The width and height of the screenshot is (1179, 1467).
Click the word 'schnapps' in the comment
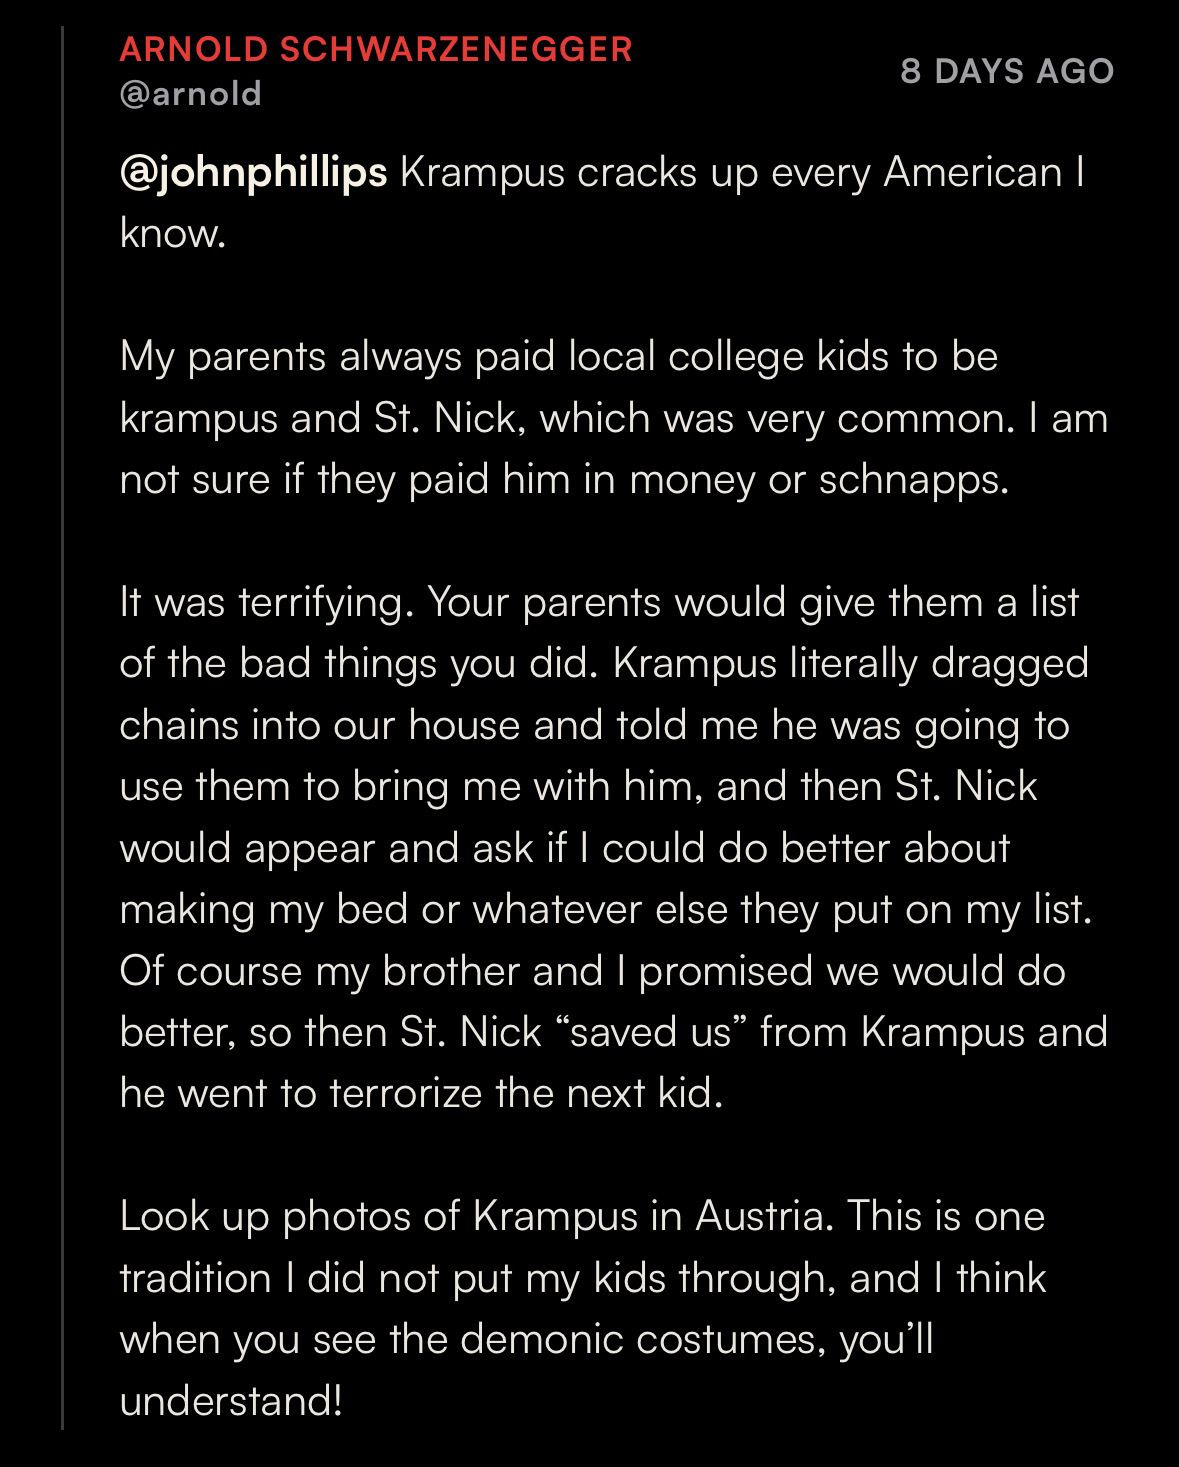(908, 480)
